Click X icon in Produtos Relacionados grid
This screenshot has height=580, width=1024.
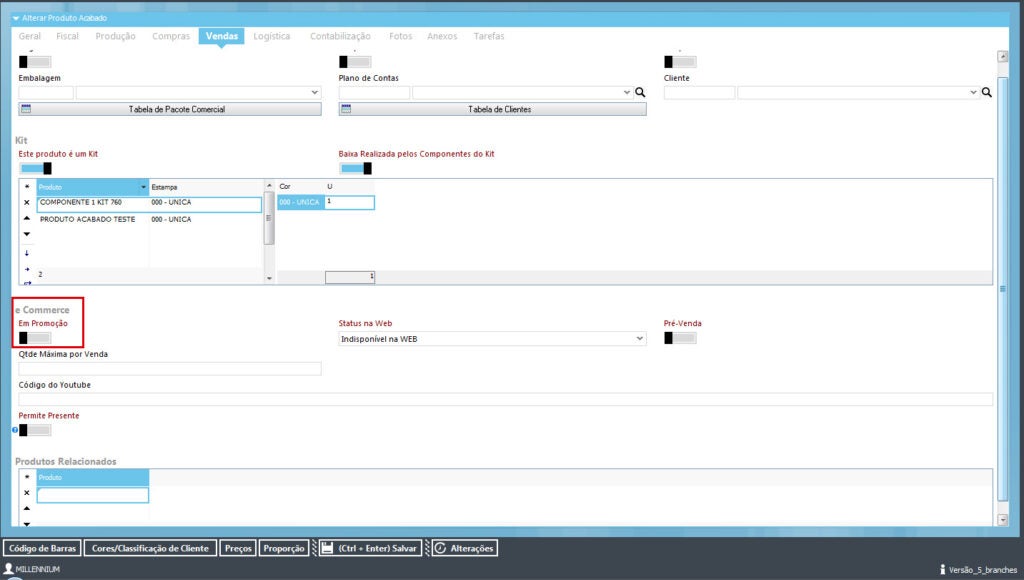27,493
